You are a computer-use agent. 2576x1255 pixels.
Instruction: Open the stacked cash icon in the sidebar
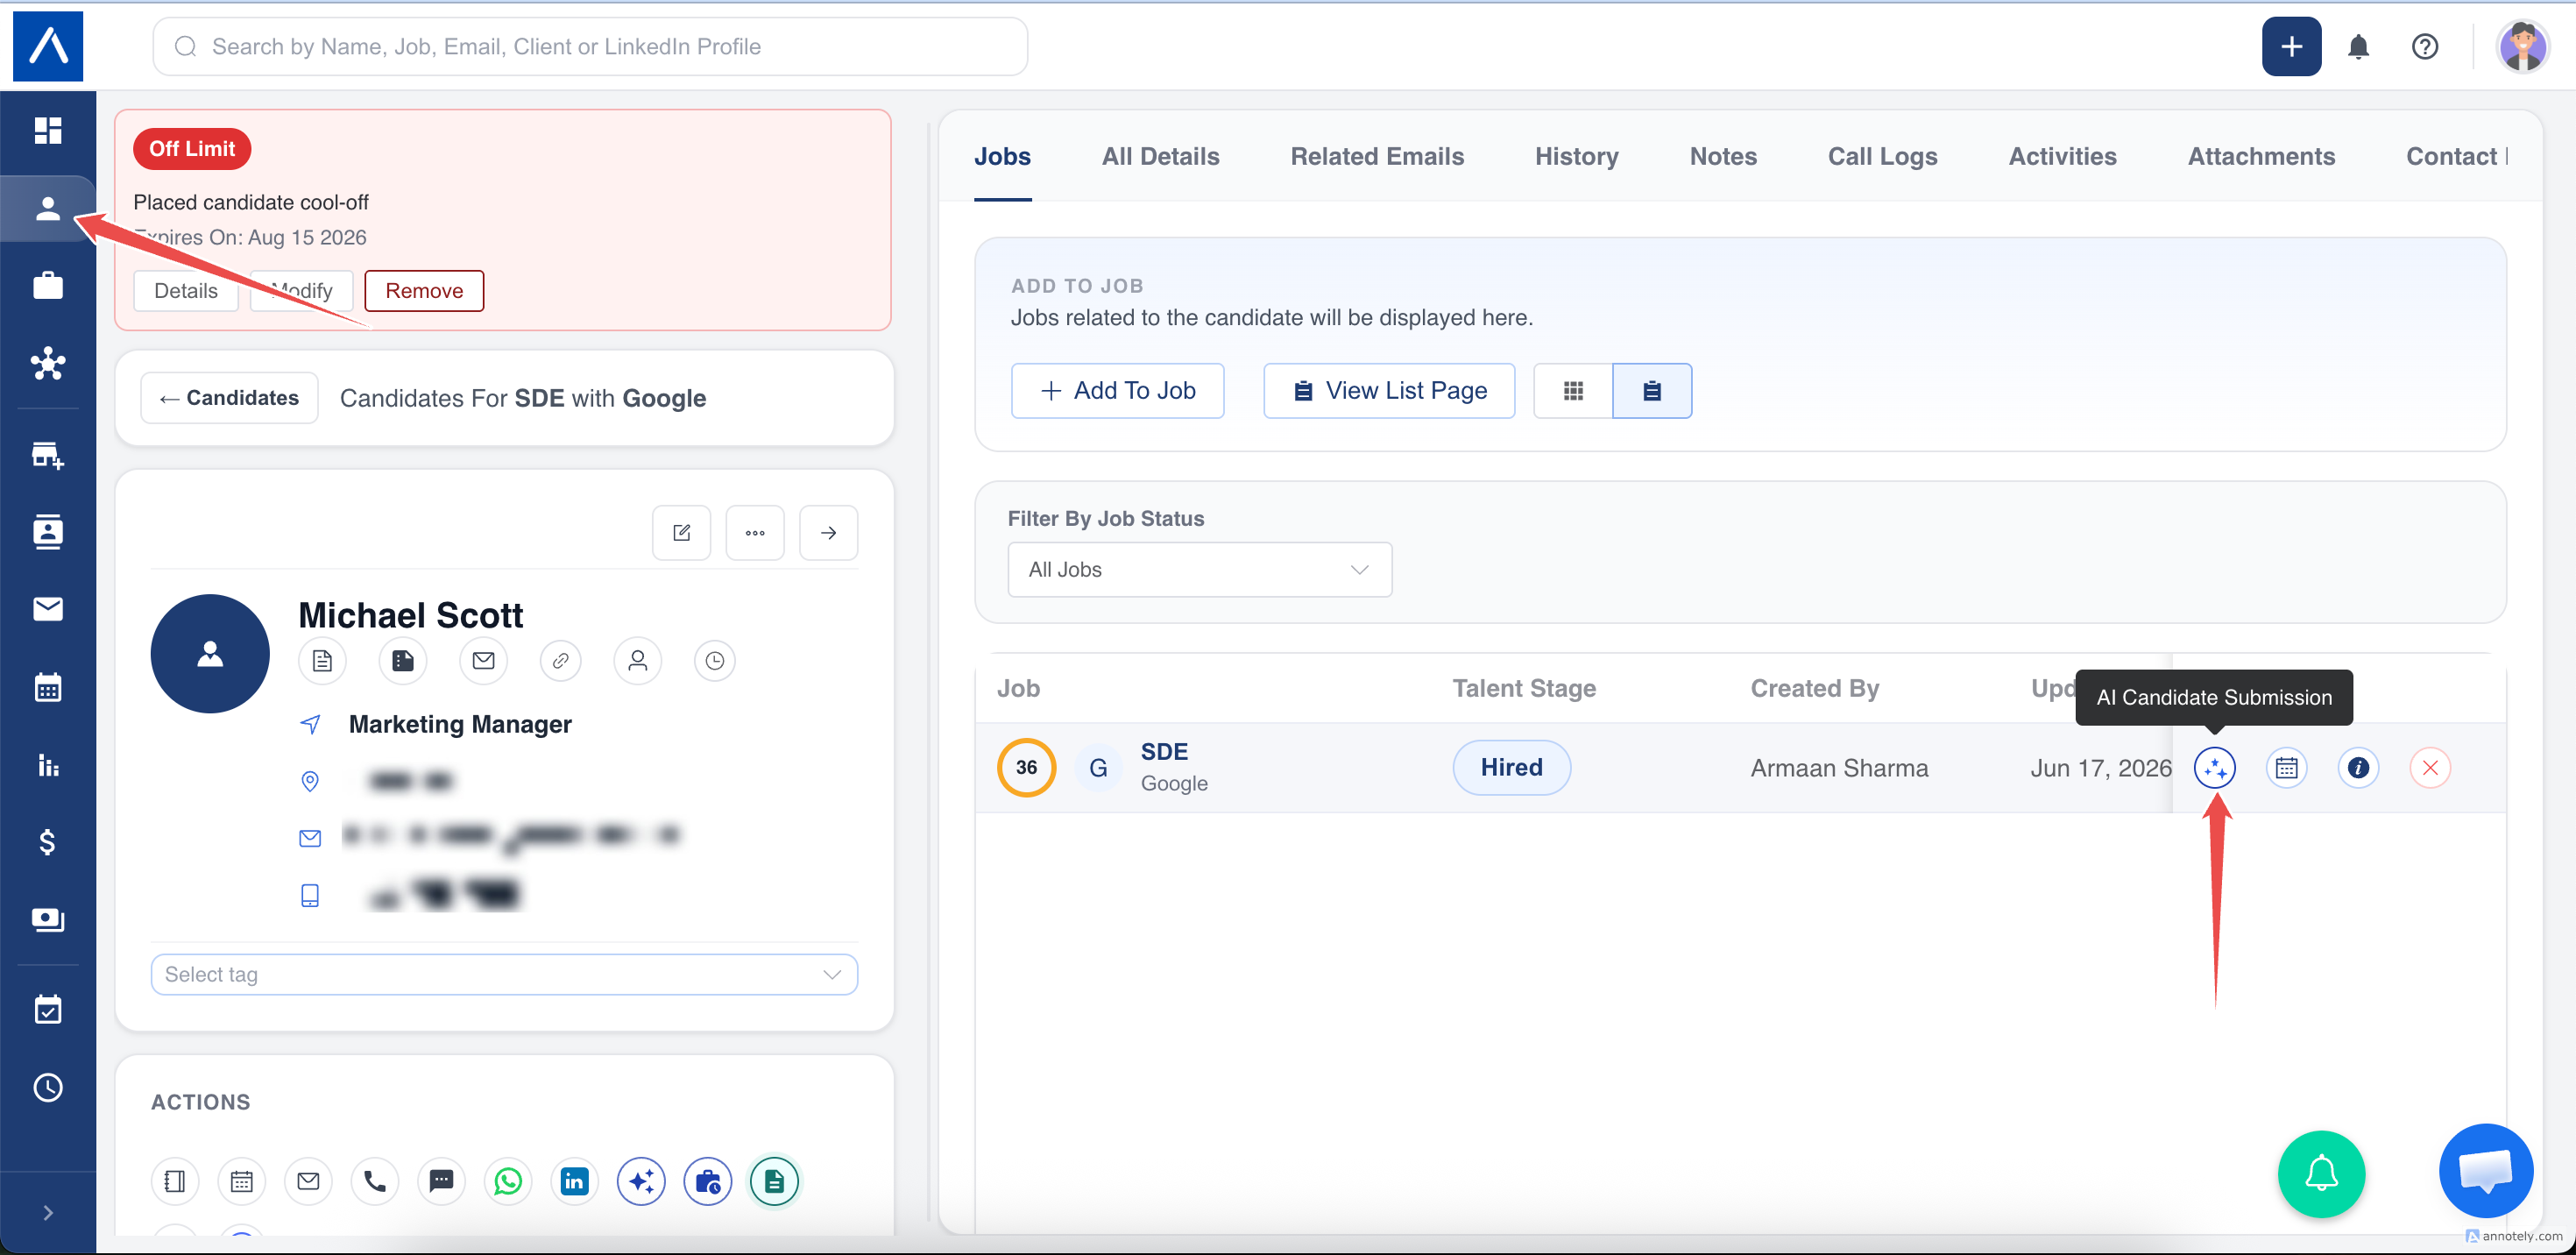click(48, 919)
